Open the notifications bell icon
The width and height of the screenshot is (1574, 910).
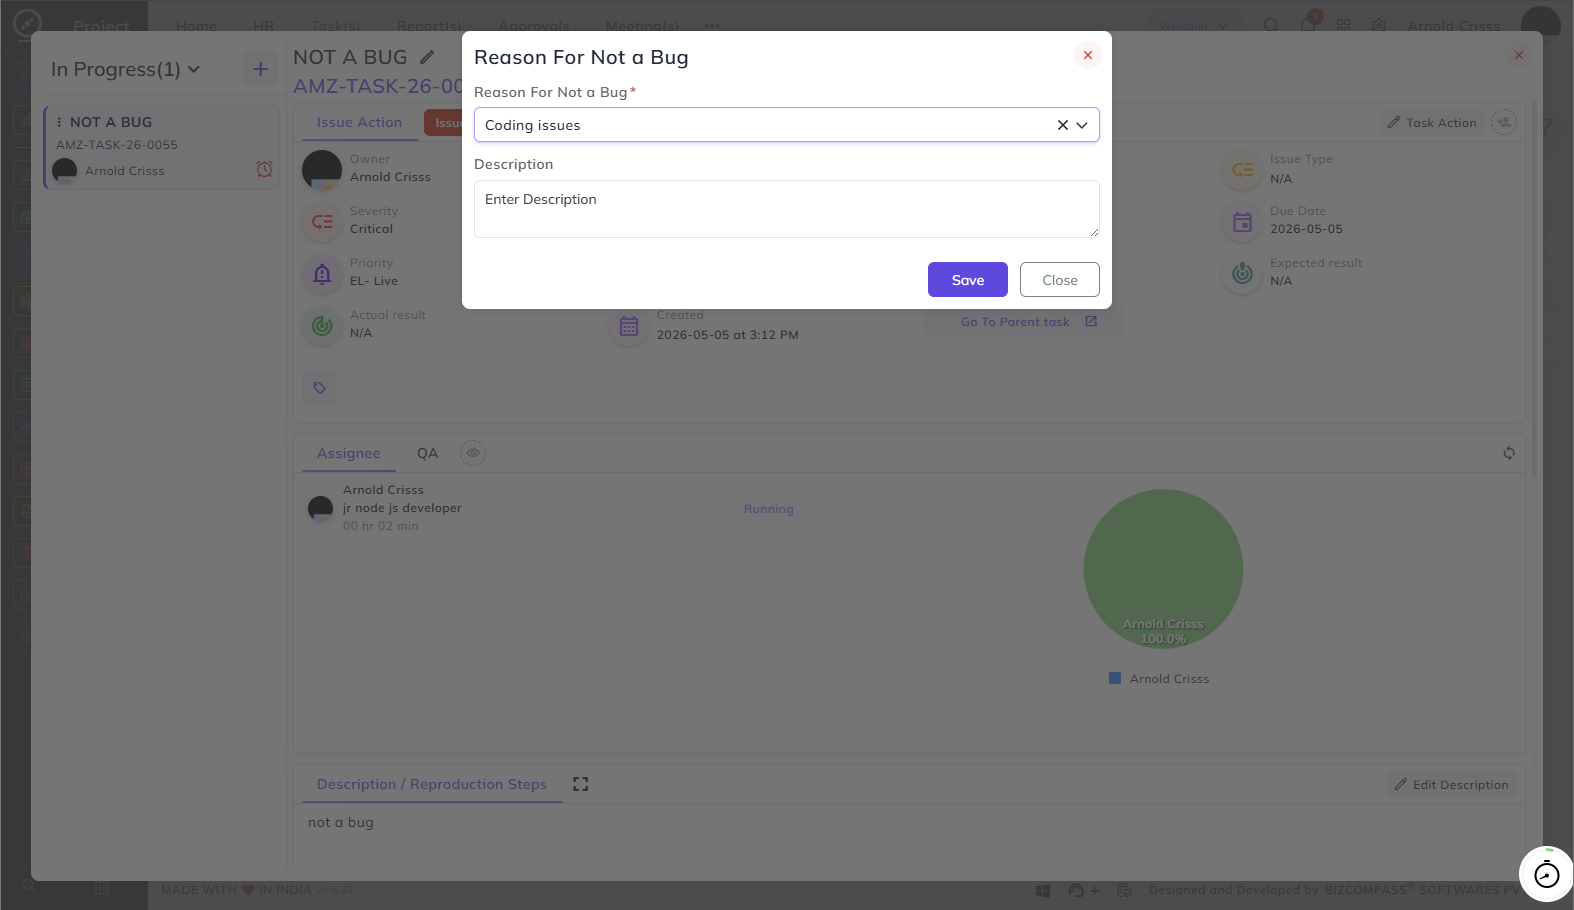[x=1308, y=25]
